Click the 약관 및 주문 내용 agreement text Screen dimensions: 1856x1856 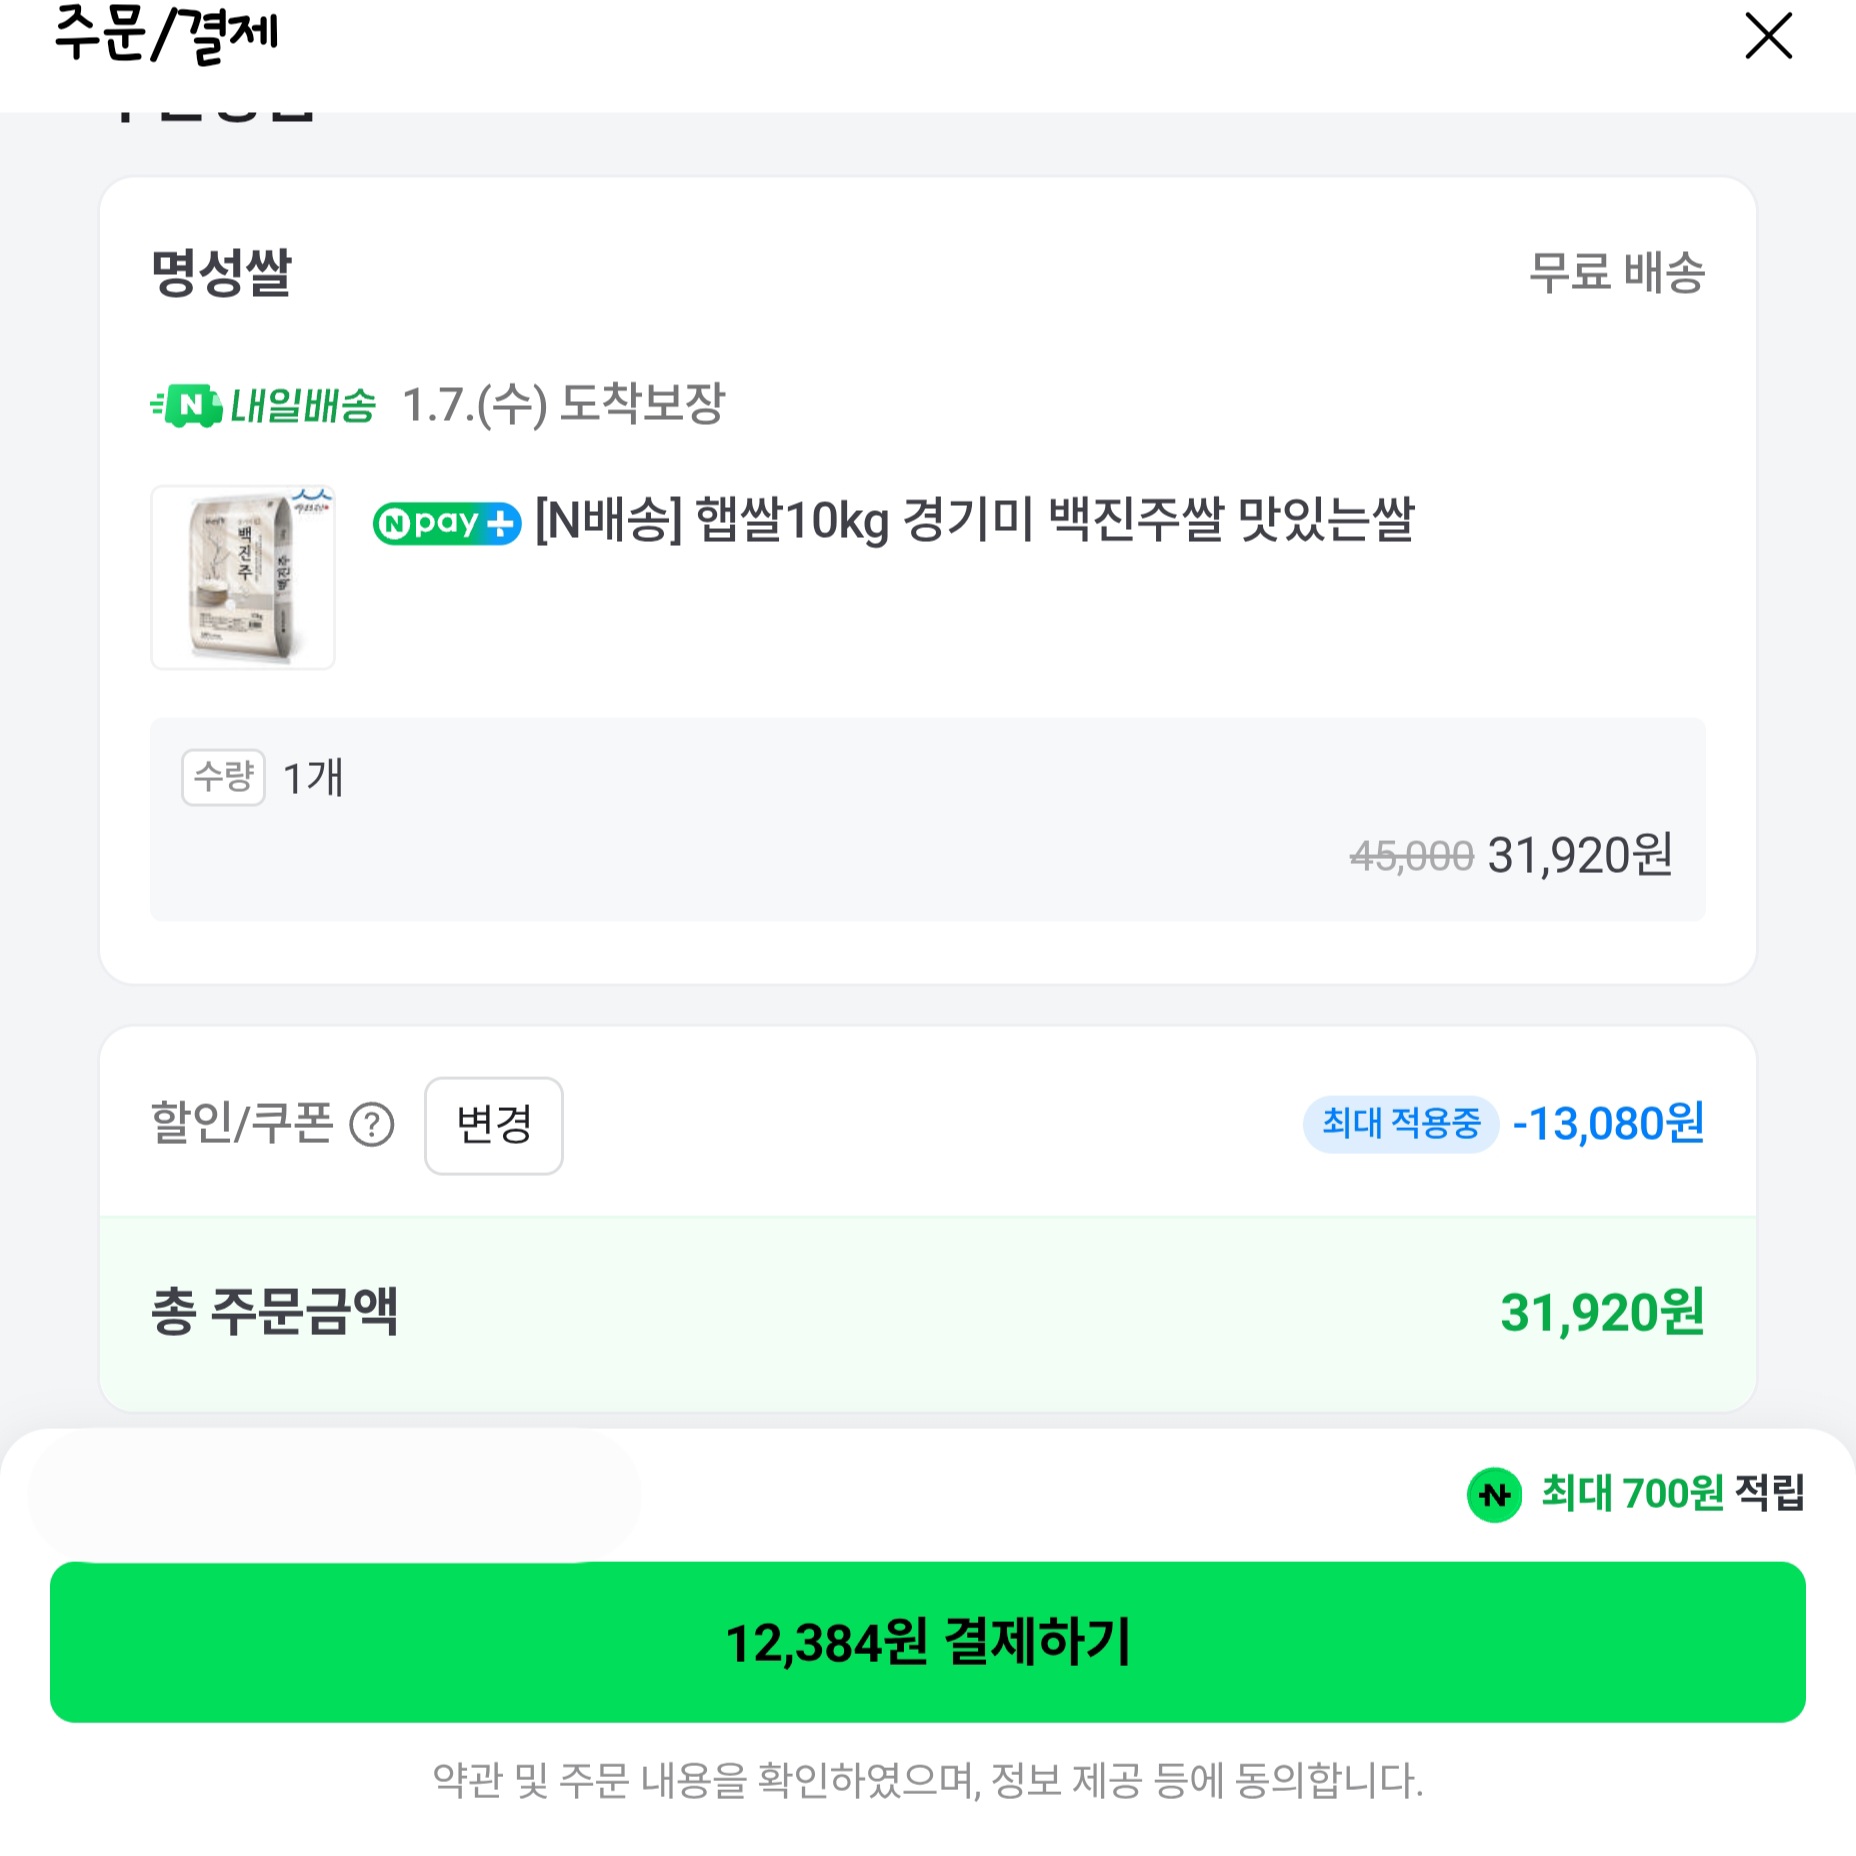[927, 1781]
